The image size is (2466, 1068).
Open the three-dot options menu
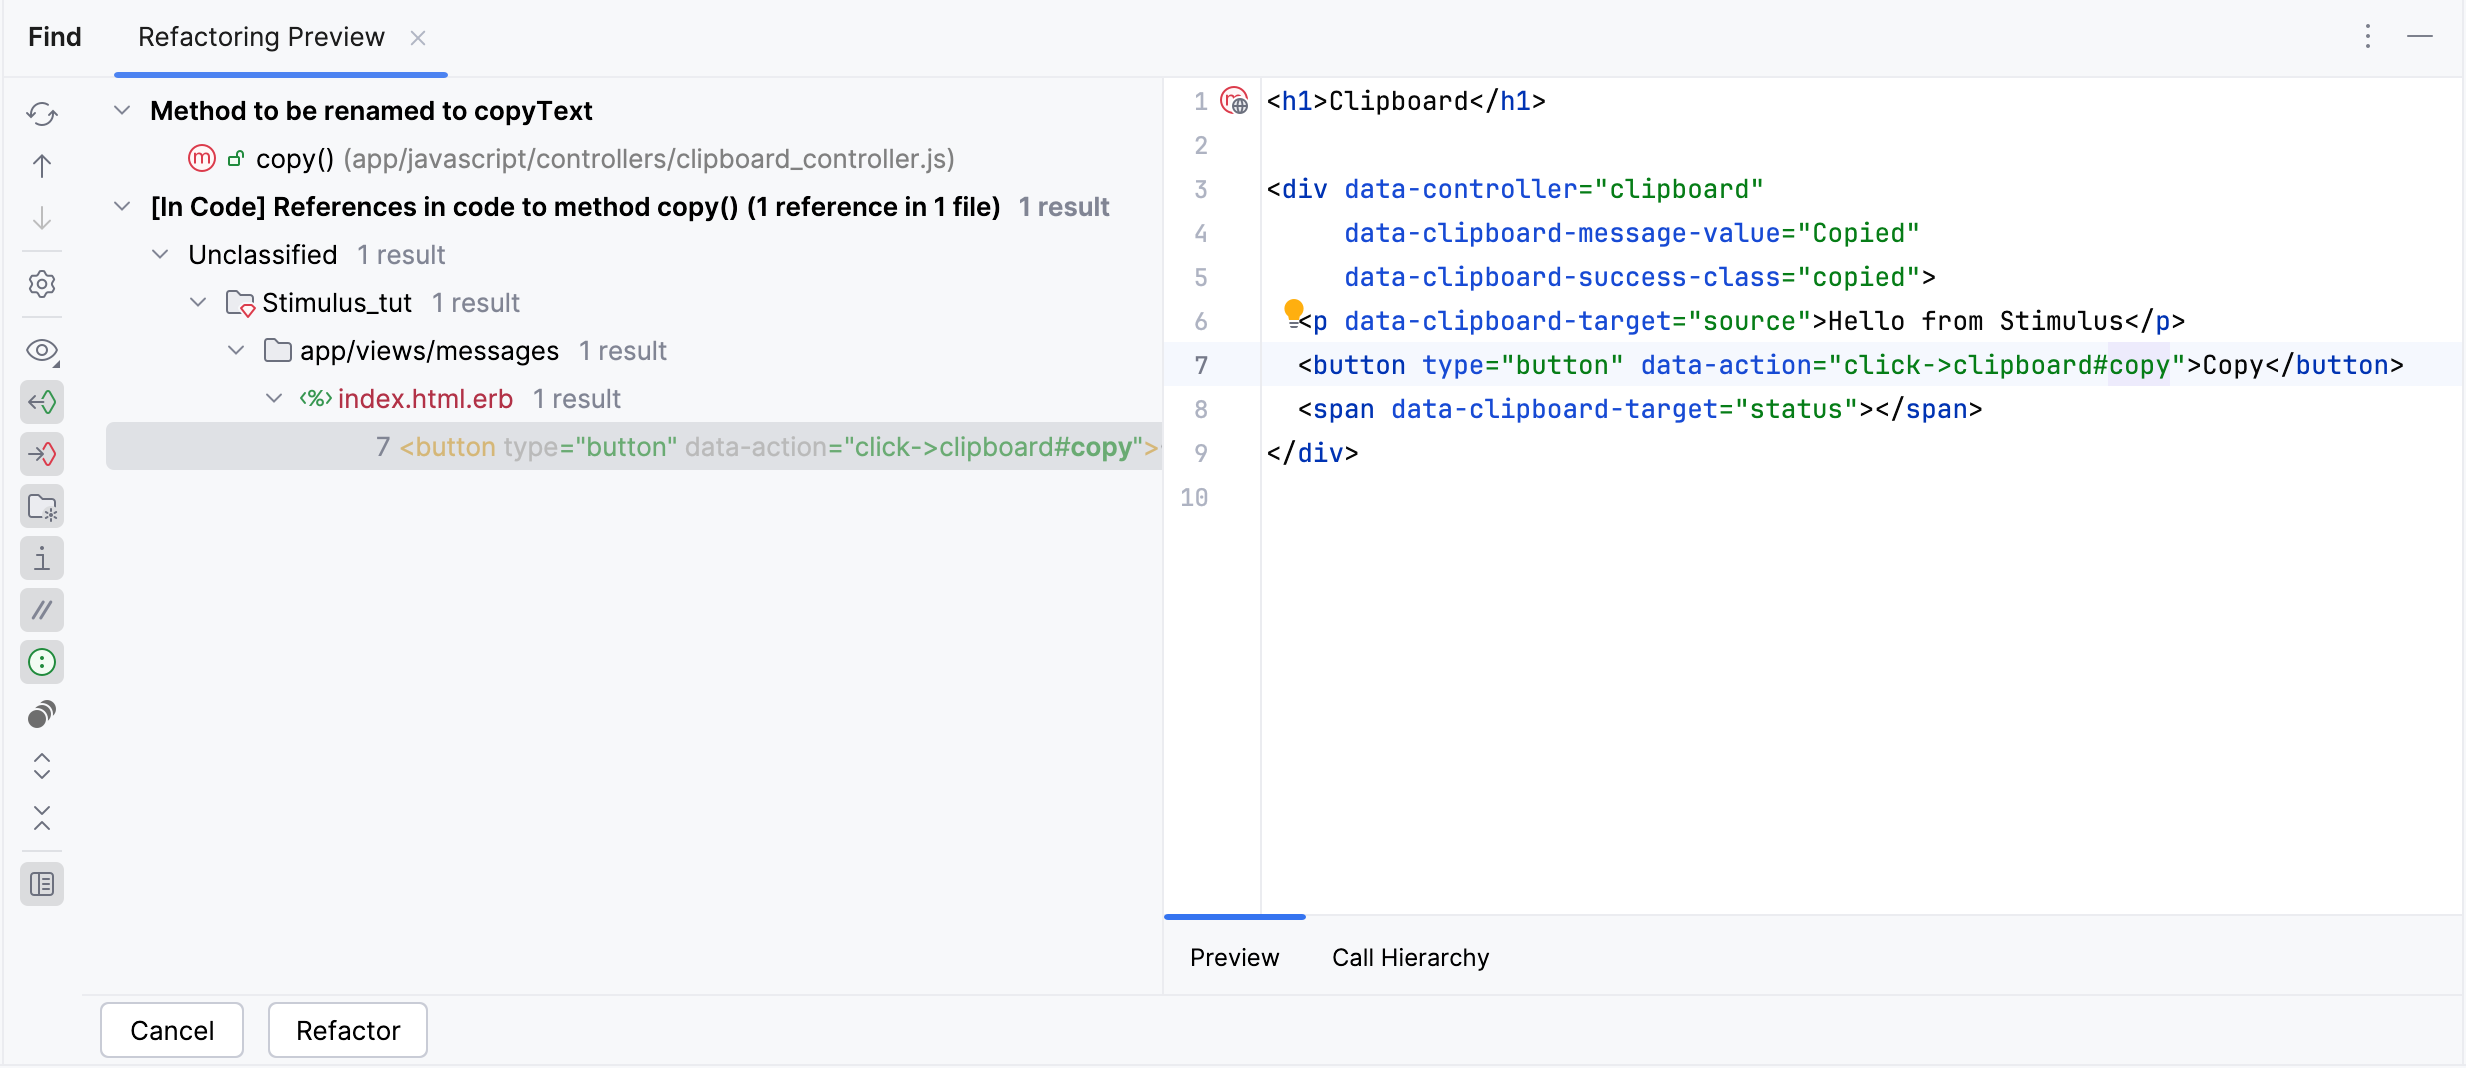pyautogui.click(x=2368, y=37)
